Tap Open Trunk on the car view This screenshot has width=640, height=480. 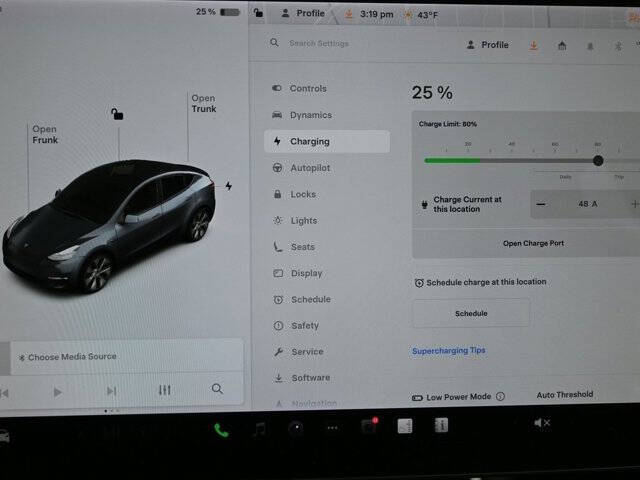204,103
